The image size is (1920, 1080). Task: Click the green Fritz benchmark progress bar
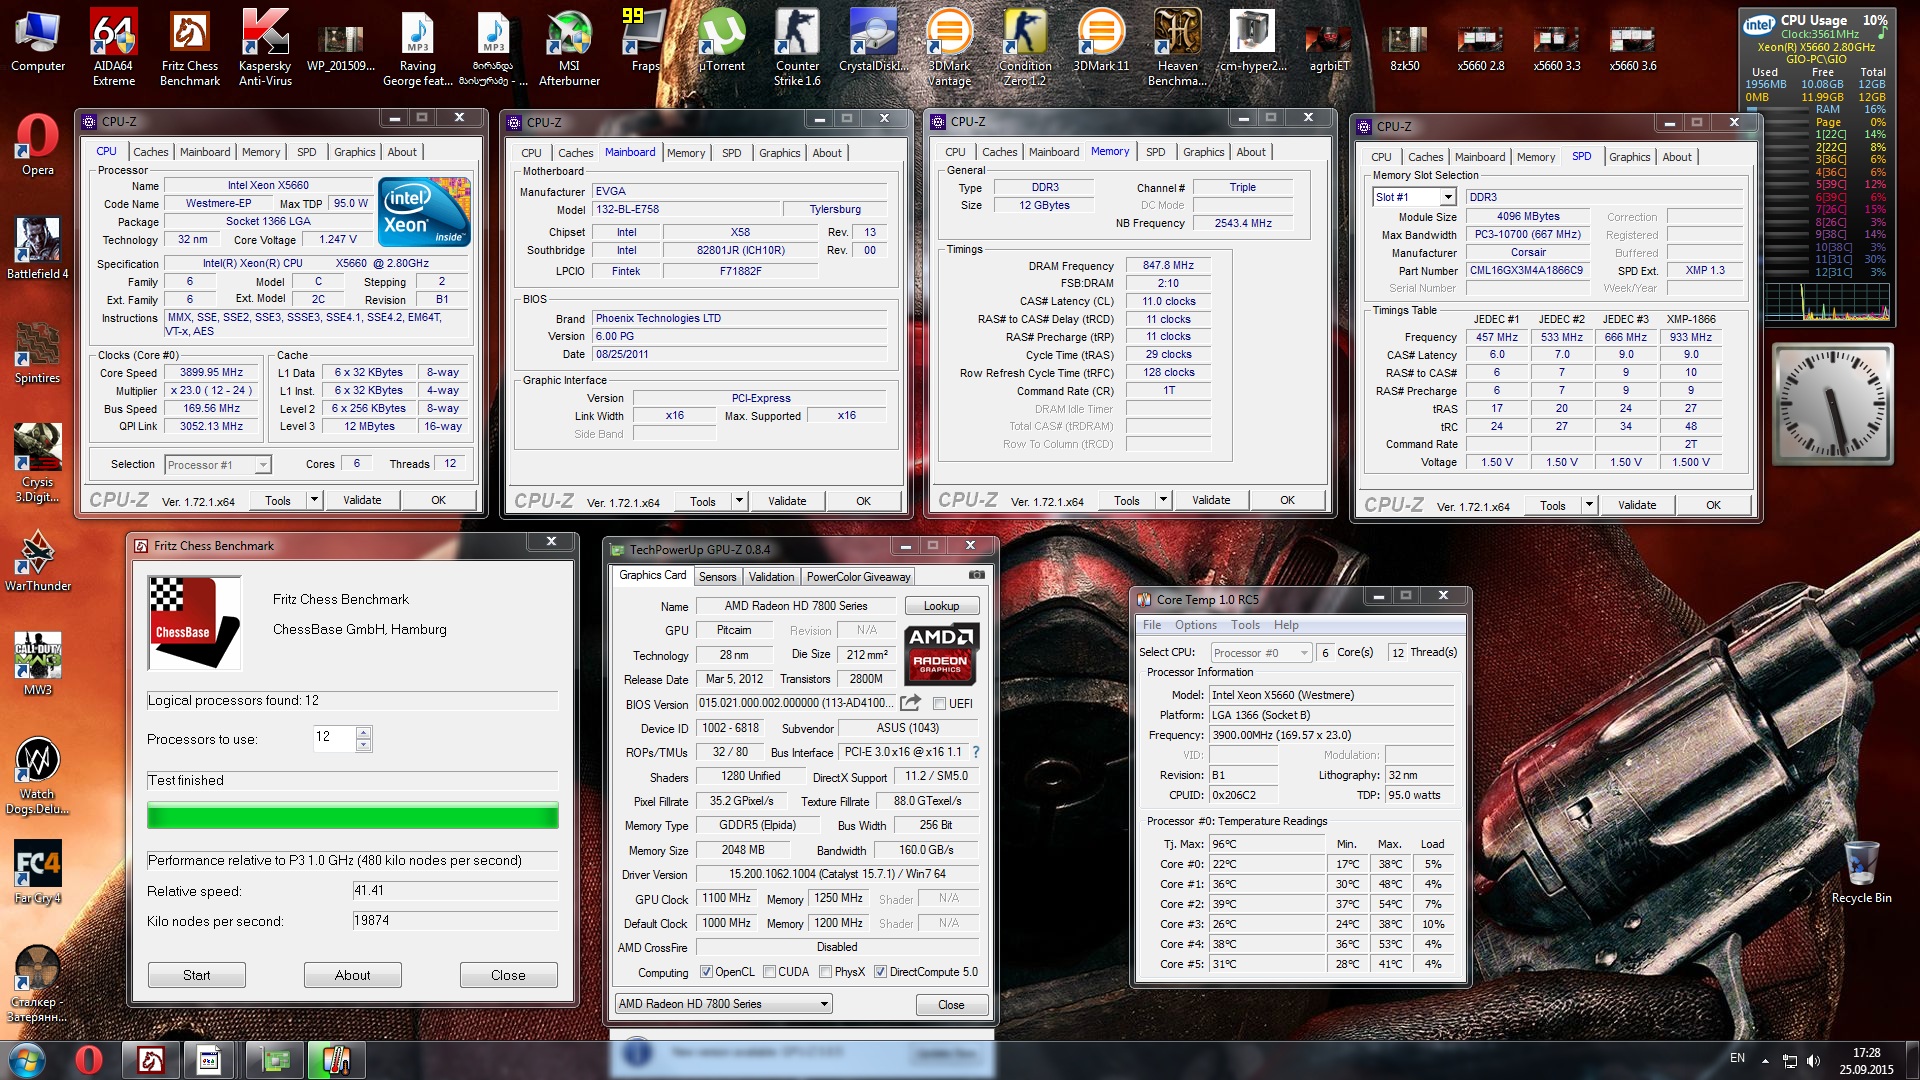352,816
